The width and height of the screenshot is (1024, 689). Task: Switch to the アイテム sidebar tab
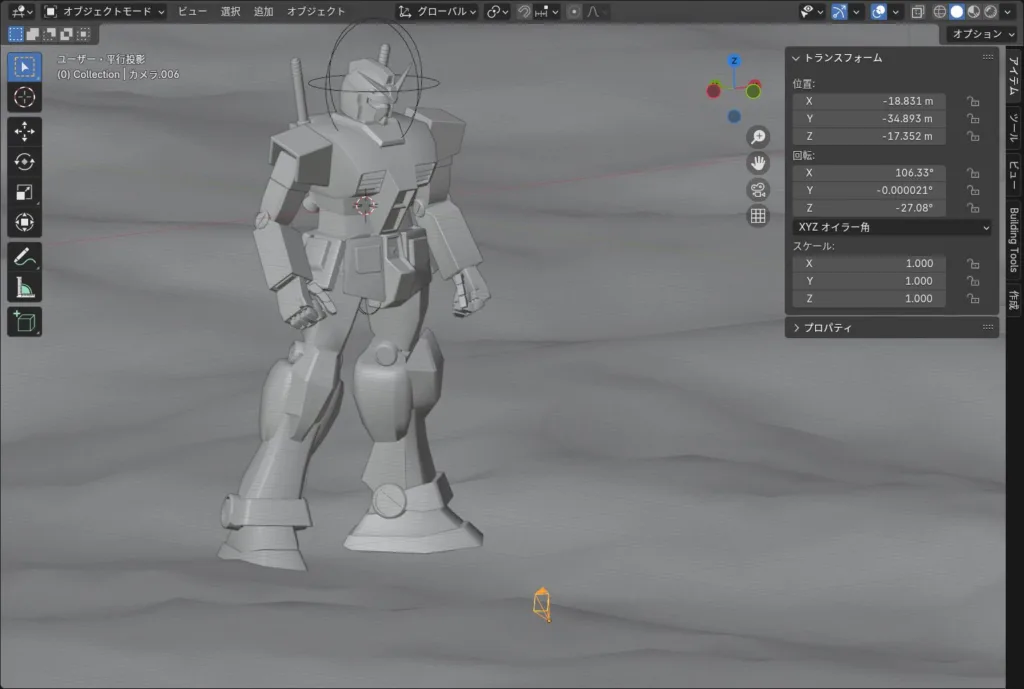(x=1014, y=76)
